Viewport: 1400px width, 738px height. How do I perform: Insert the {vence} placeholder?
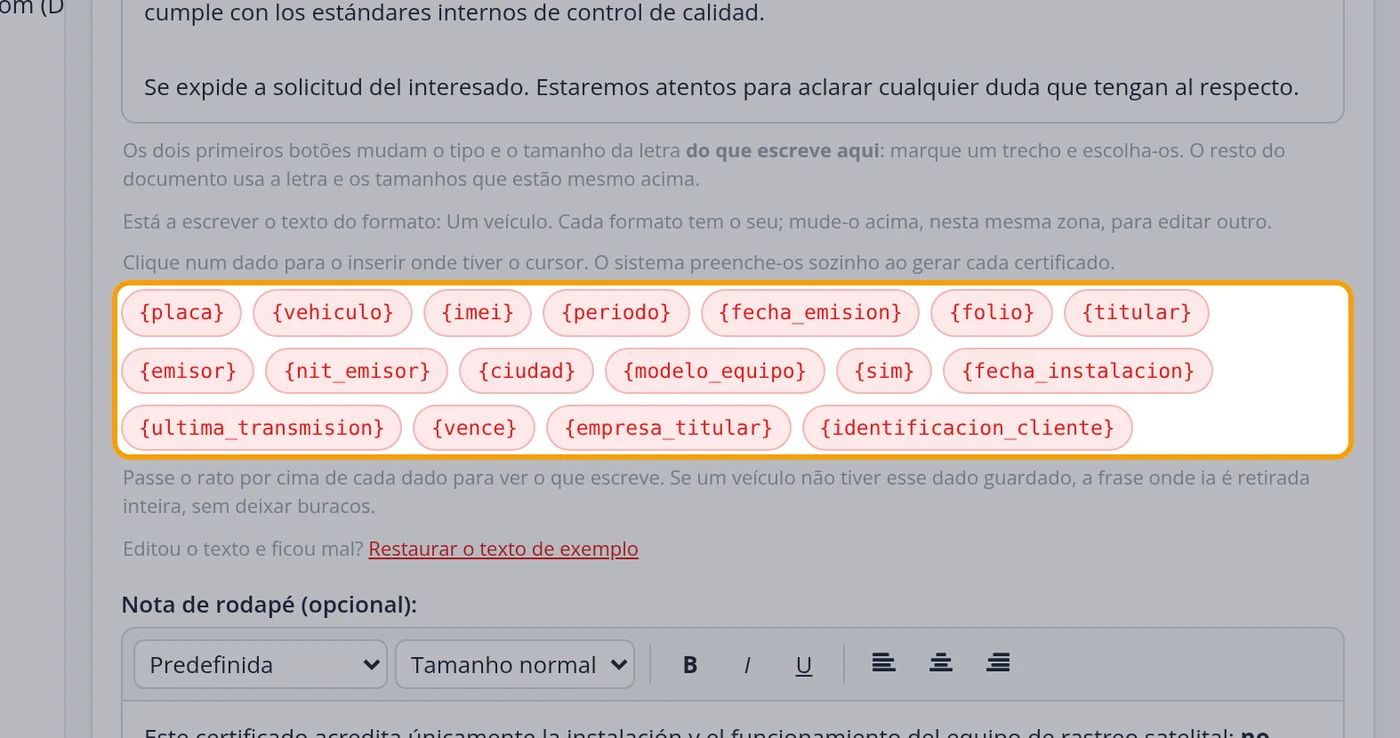pyautogui.click(x=474, y=428)
